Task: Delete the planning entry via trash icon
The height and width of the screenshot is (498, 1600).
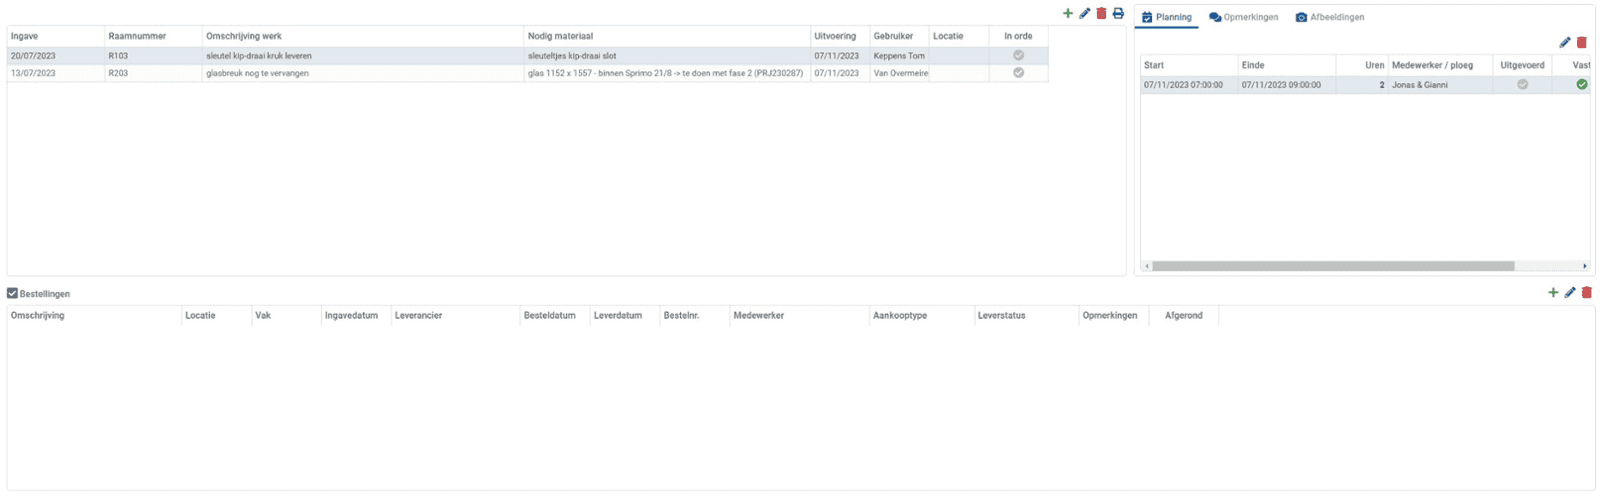Action: (x=1581, y=43)
